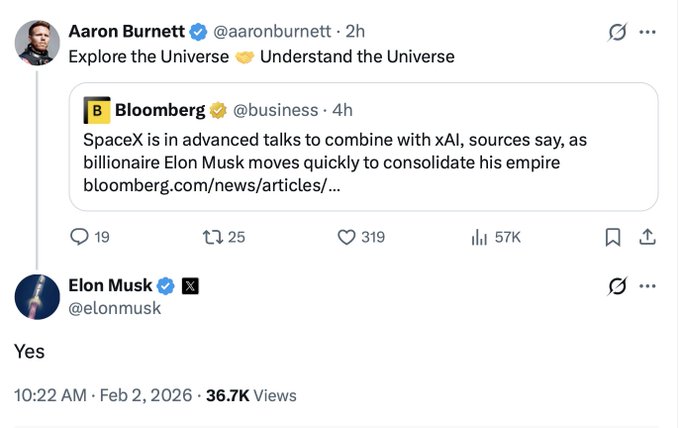The width and height of the screenshot is (680, 428).
Task: Click the repost icon showing 25
Action: click(x=211, y=237)
